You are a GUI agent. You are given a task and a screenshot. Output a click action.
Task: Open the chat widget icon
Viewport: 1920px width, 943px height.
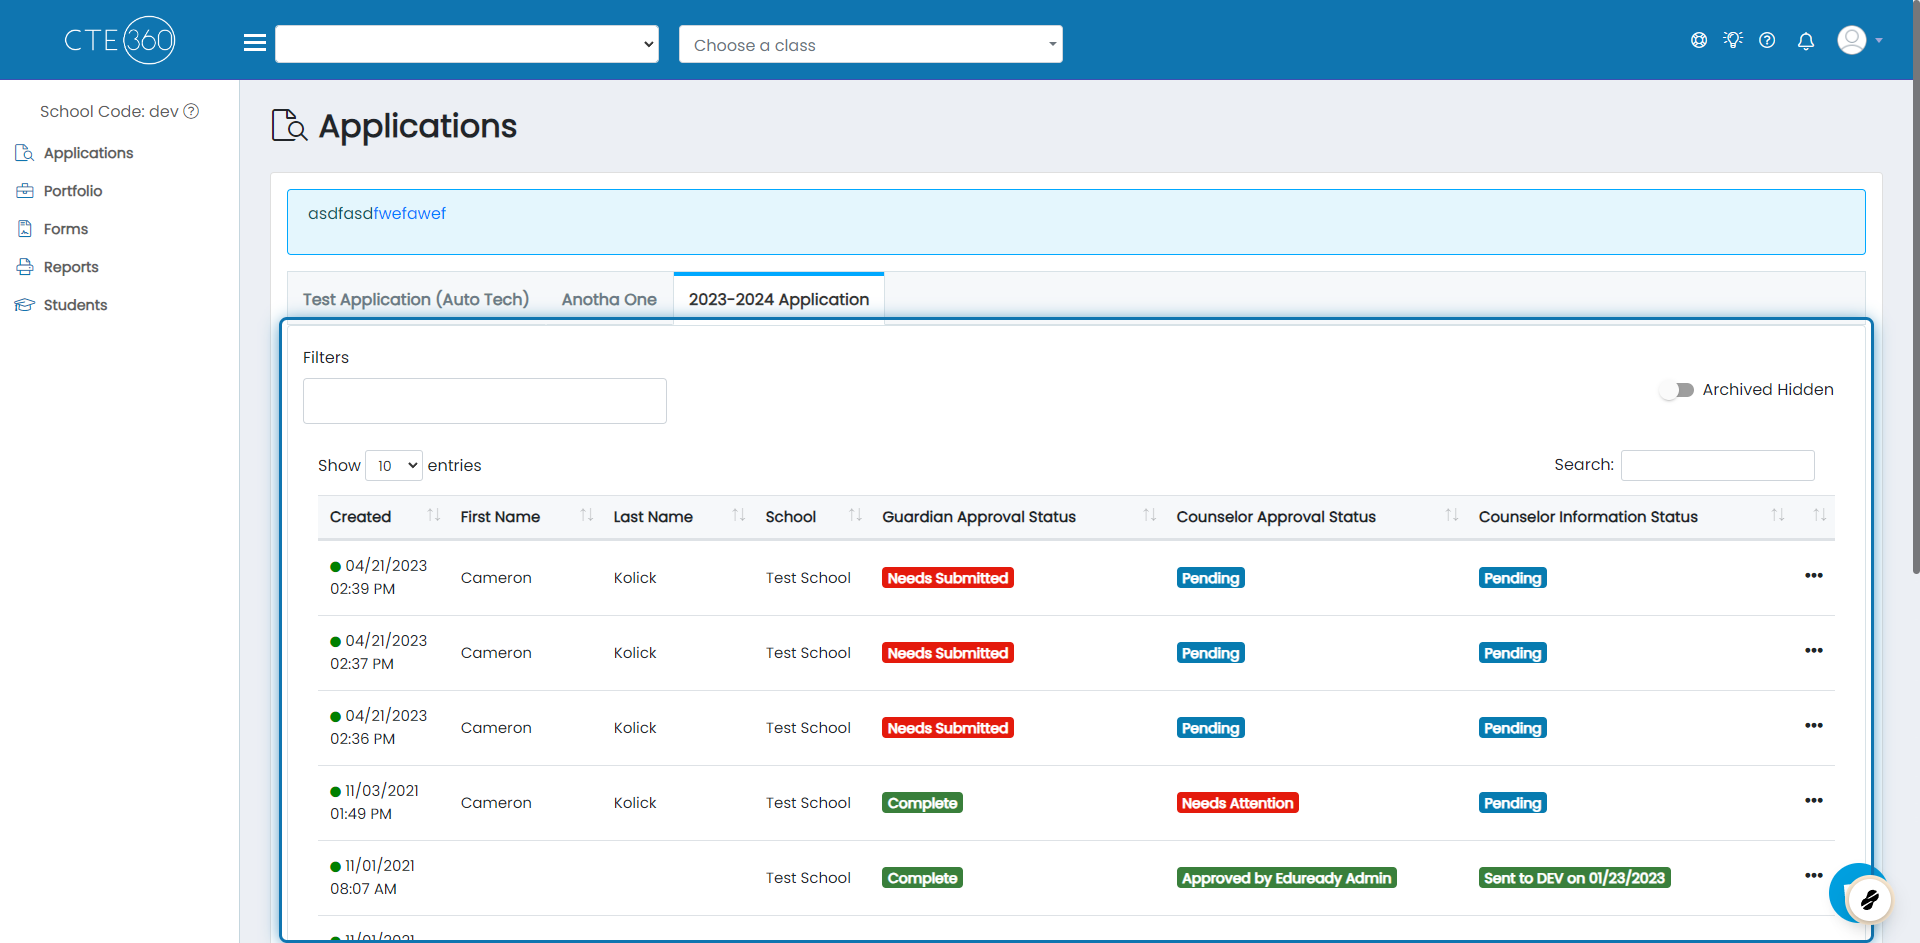(1861, 895)
